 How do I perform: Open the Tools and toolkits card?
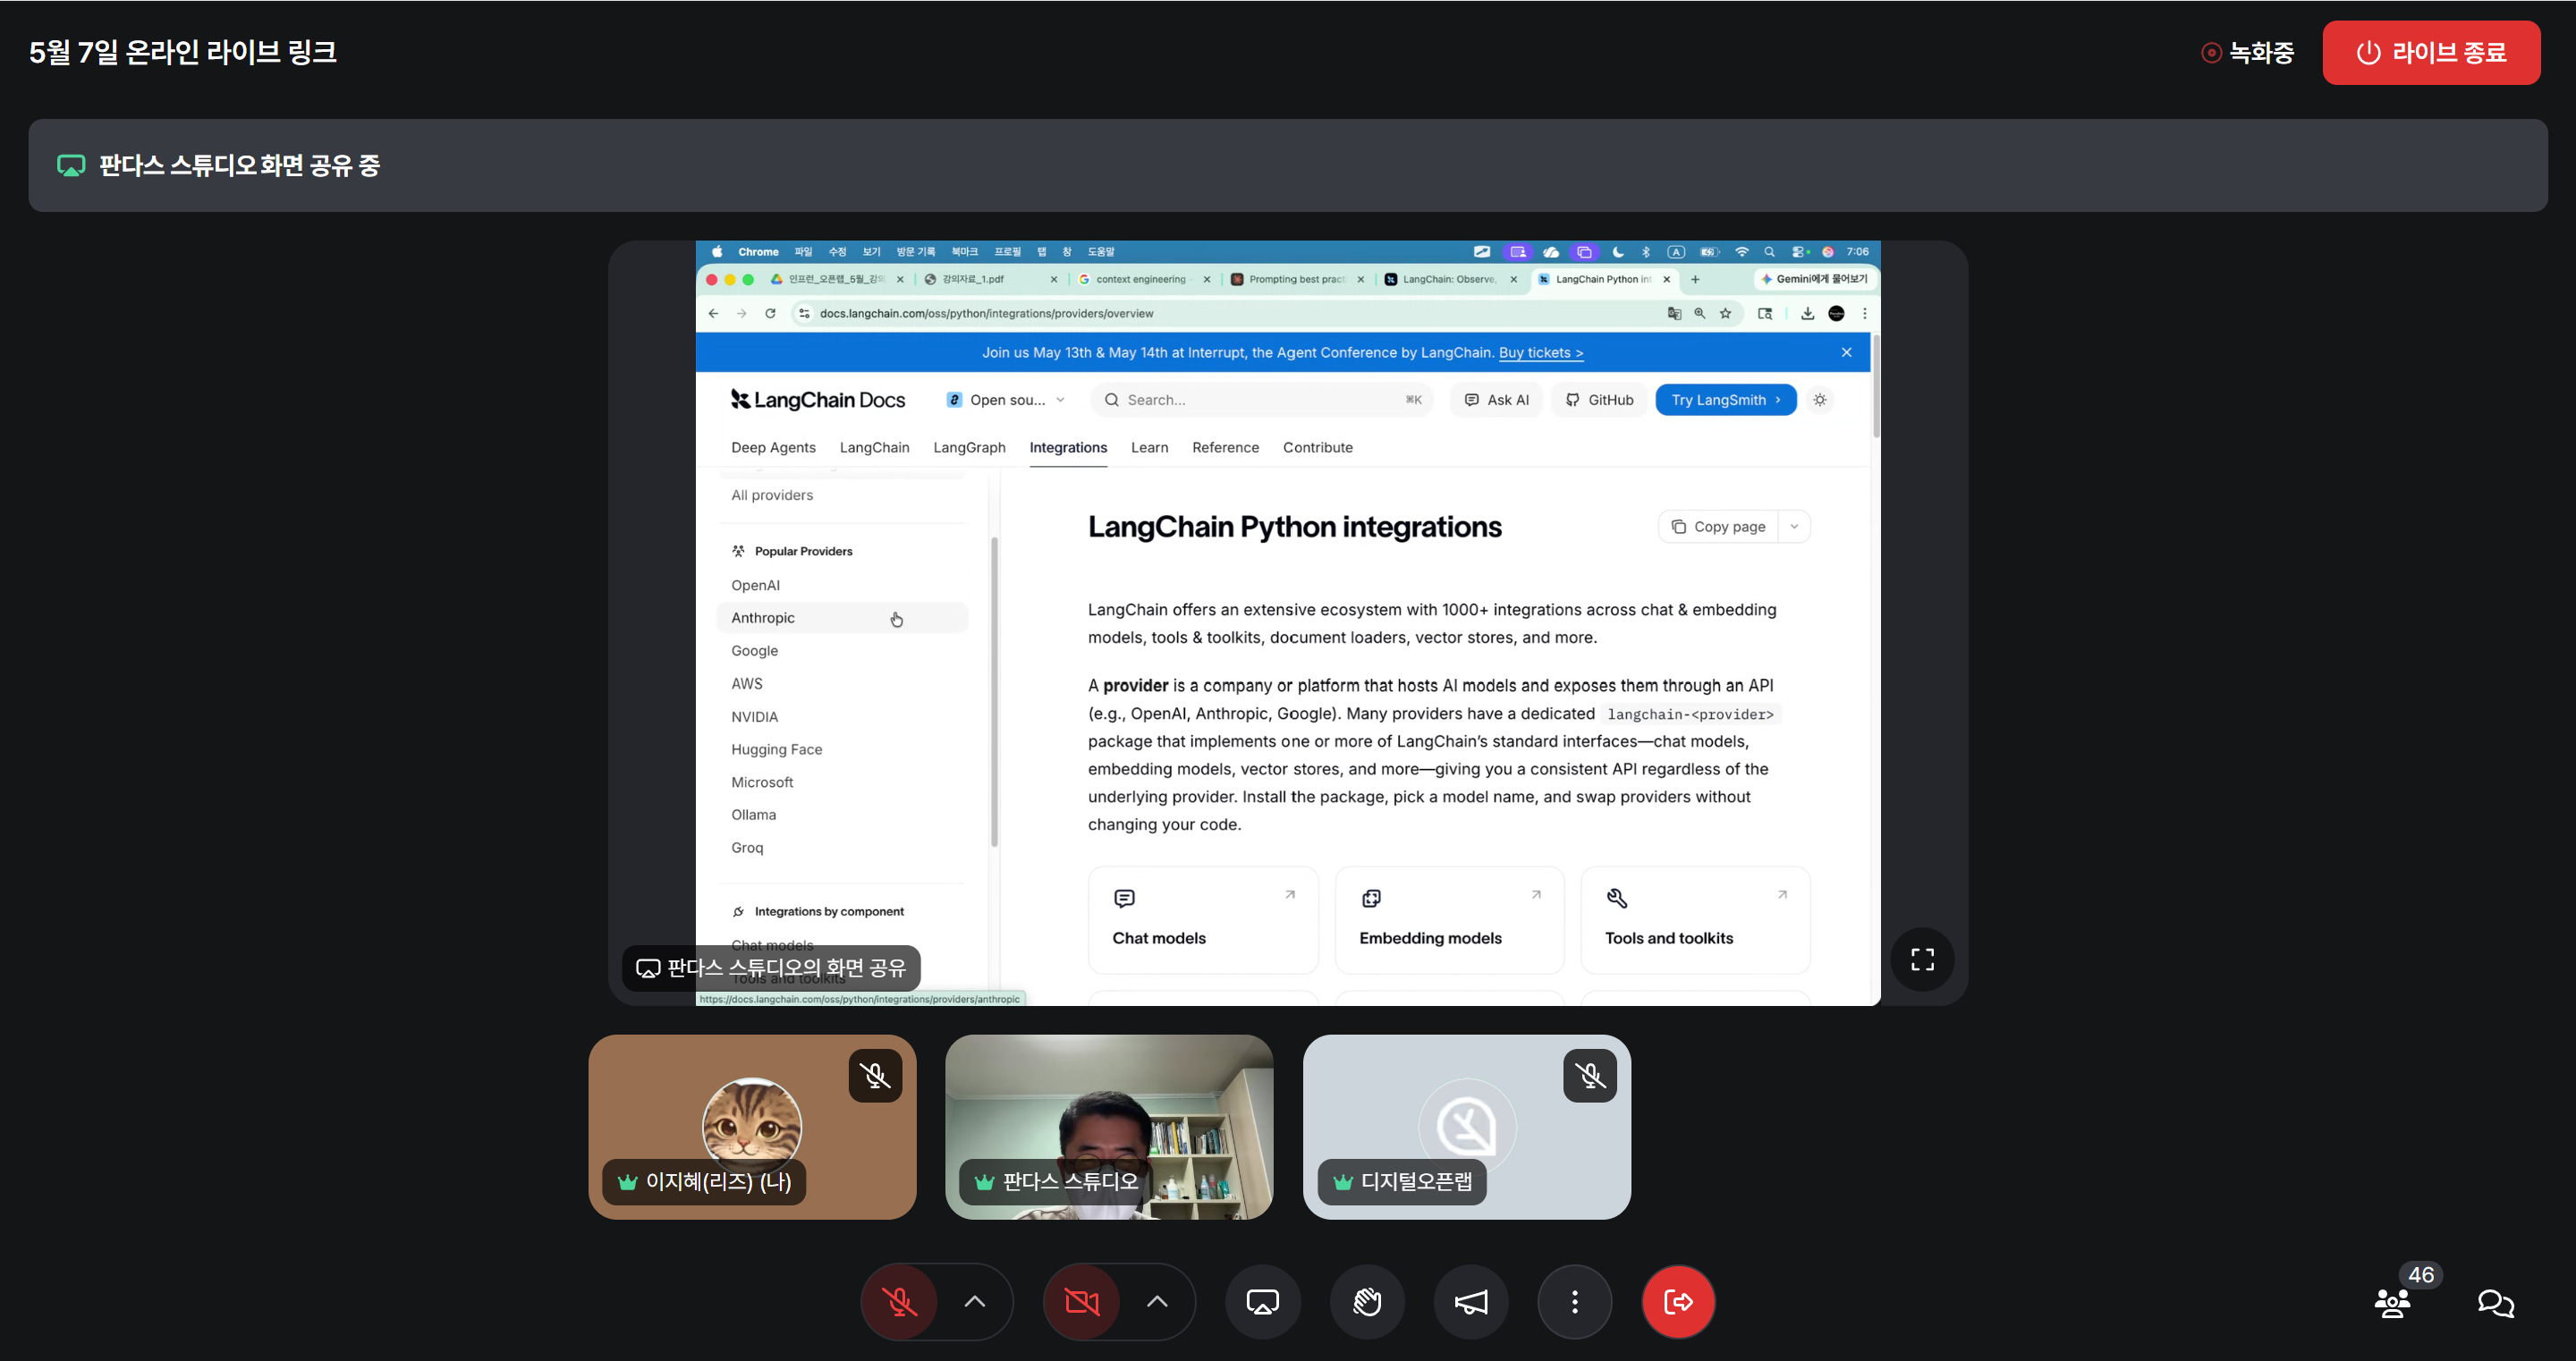(x=1695, y=920)
